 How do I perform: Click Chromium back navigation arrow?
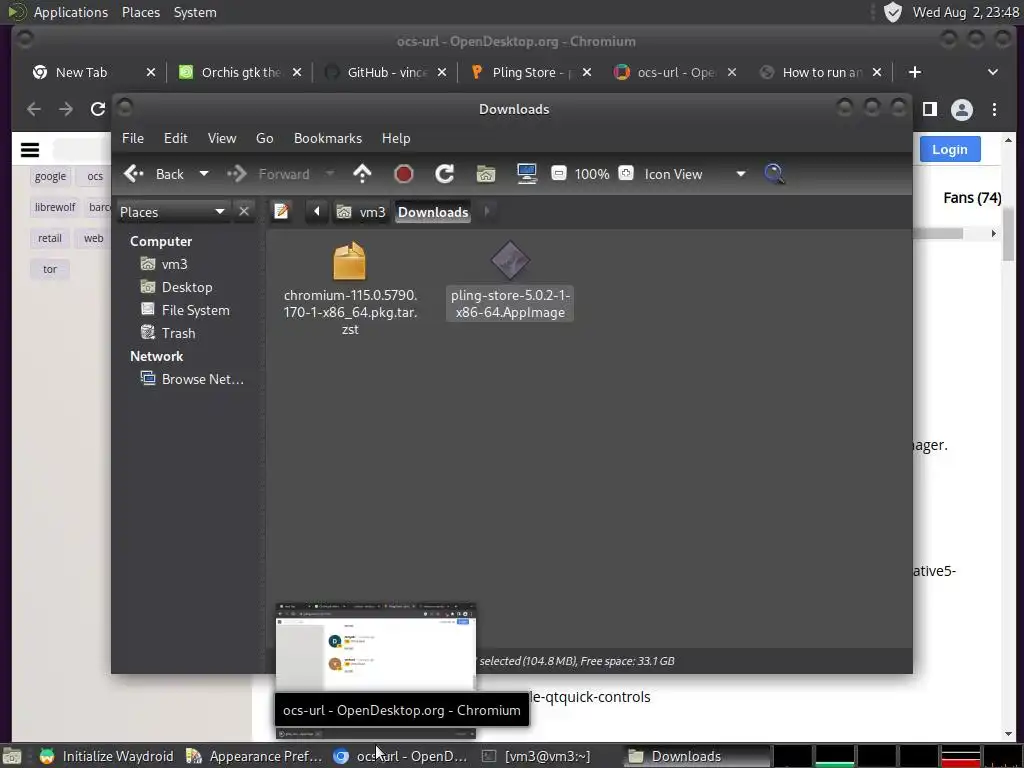34,109
